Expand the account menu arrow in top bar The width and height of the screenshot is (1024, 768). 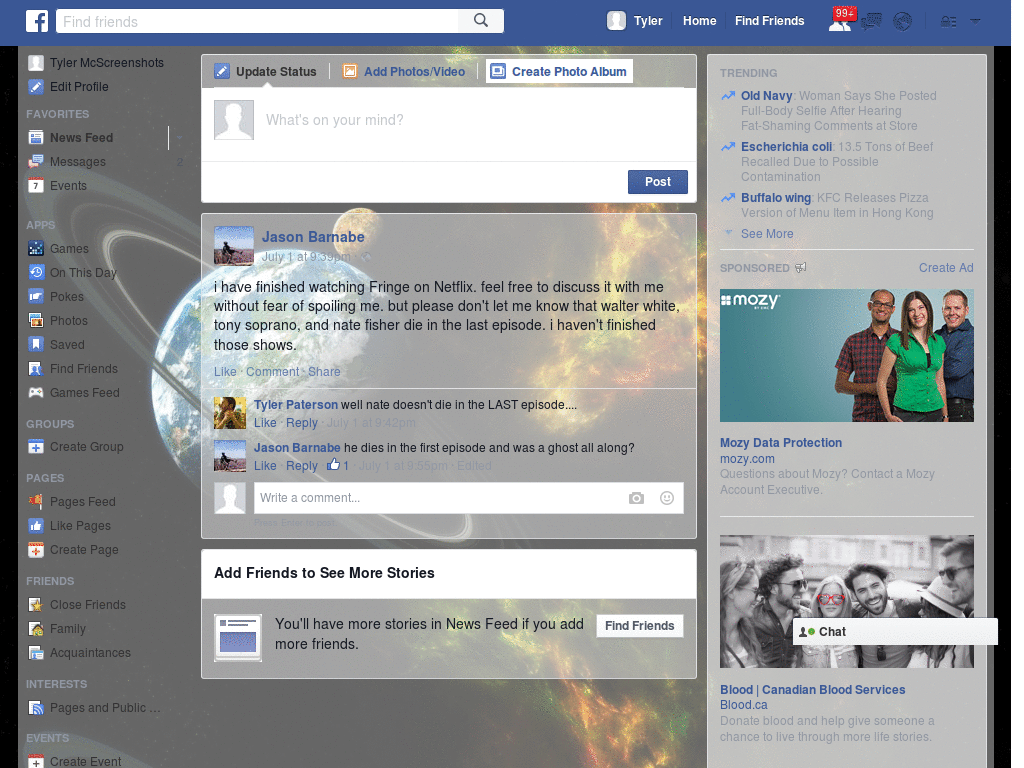pos(975,22)
